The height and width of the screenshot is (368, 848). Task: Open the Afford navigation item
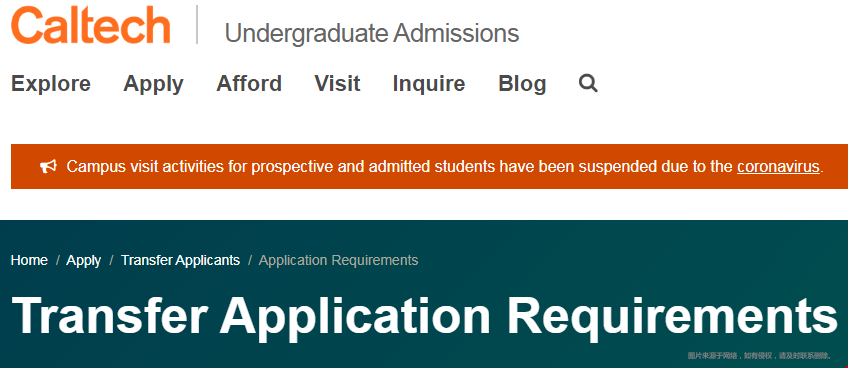tap(249, 84)
